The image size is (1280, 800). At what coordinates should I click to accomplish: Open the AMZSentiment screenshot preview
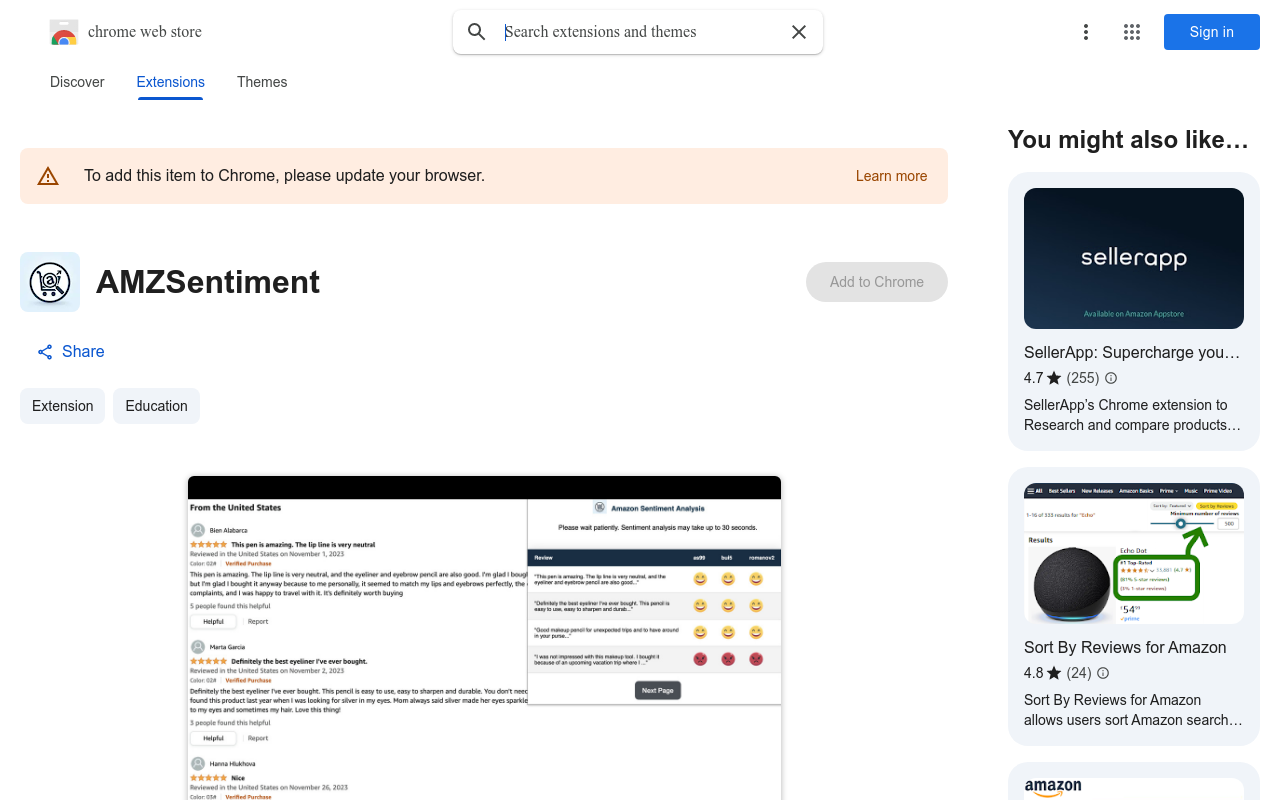484,638
